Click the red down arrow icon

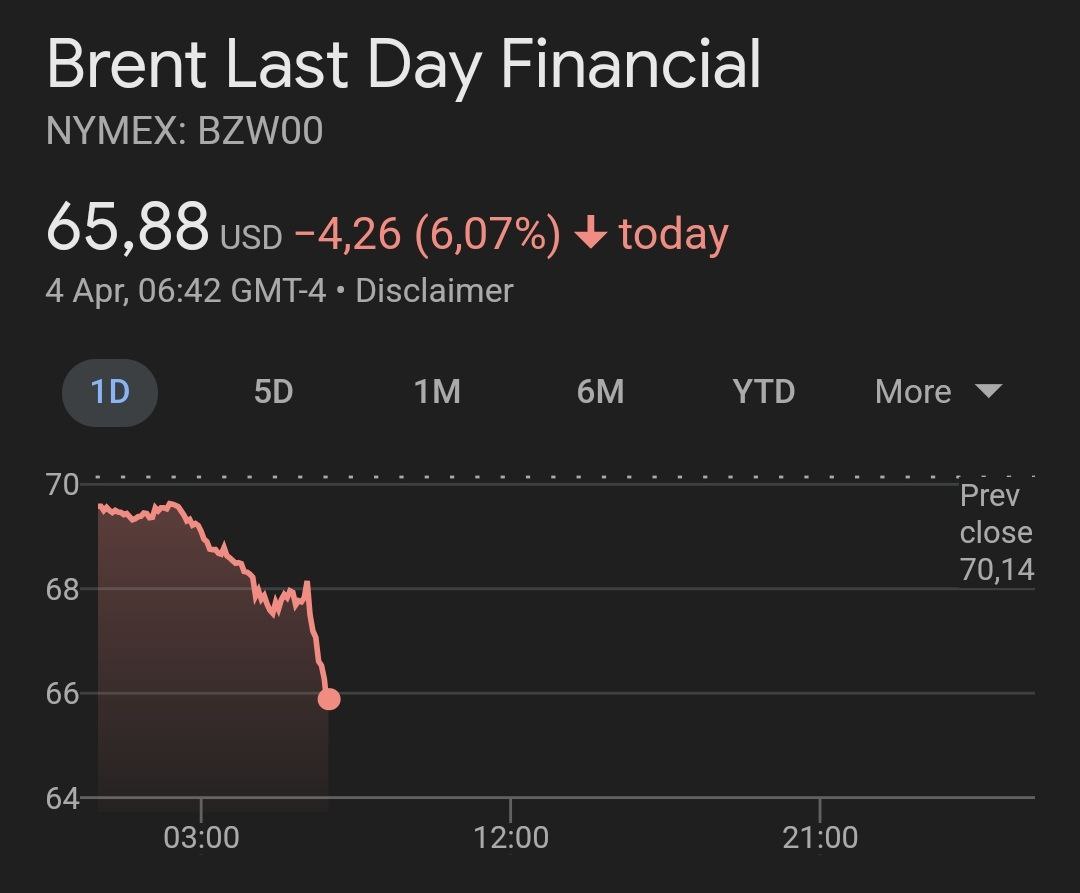click(x=592, y=234)
